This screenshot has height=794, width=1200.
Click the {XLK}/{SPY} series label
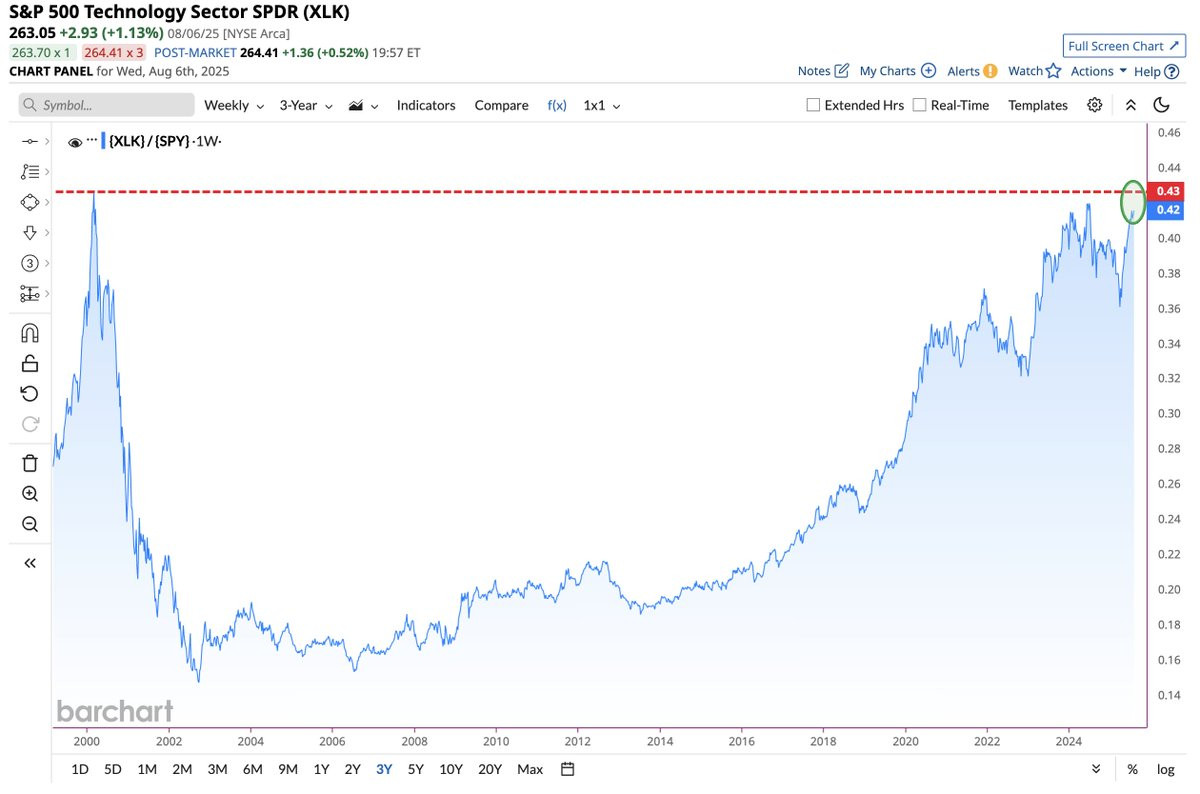150,142
